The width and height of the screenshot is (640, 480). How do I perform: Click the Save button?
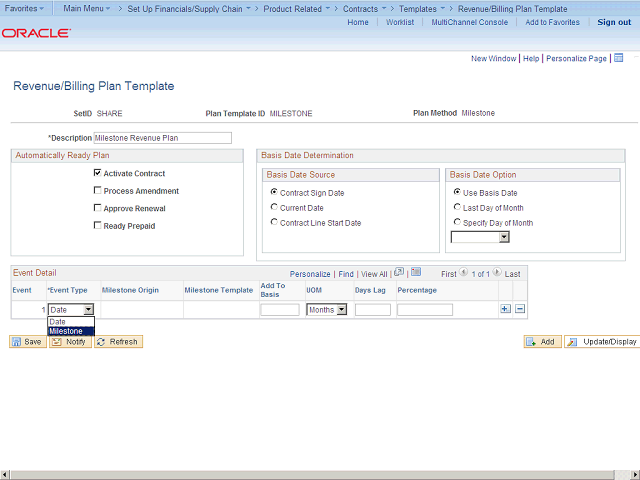pos(28,342)
